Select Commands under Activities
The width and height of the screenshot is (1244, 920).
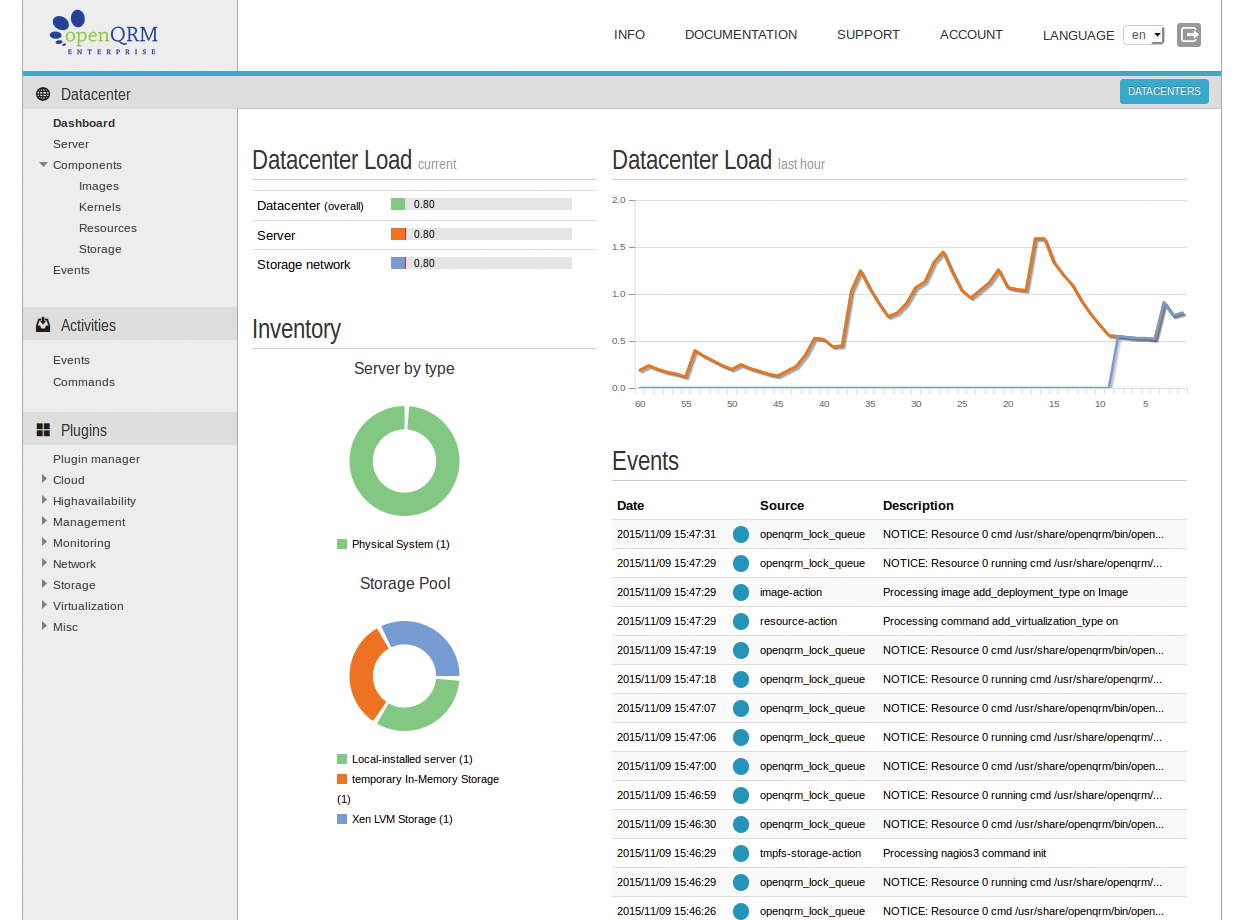click(83, 381)
